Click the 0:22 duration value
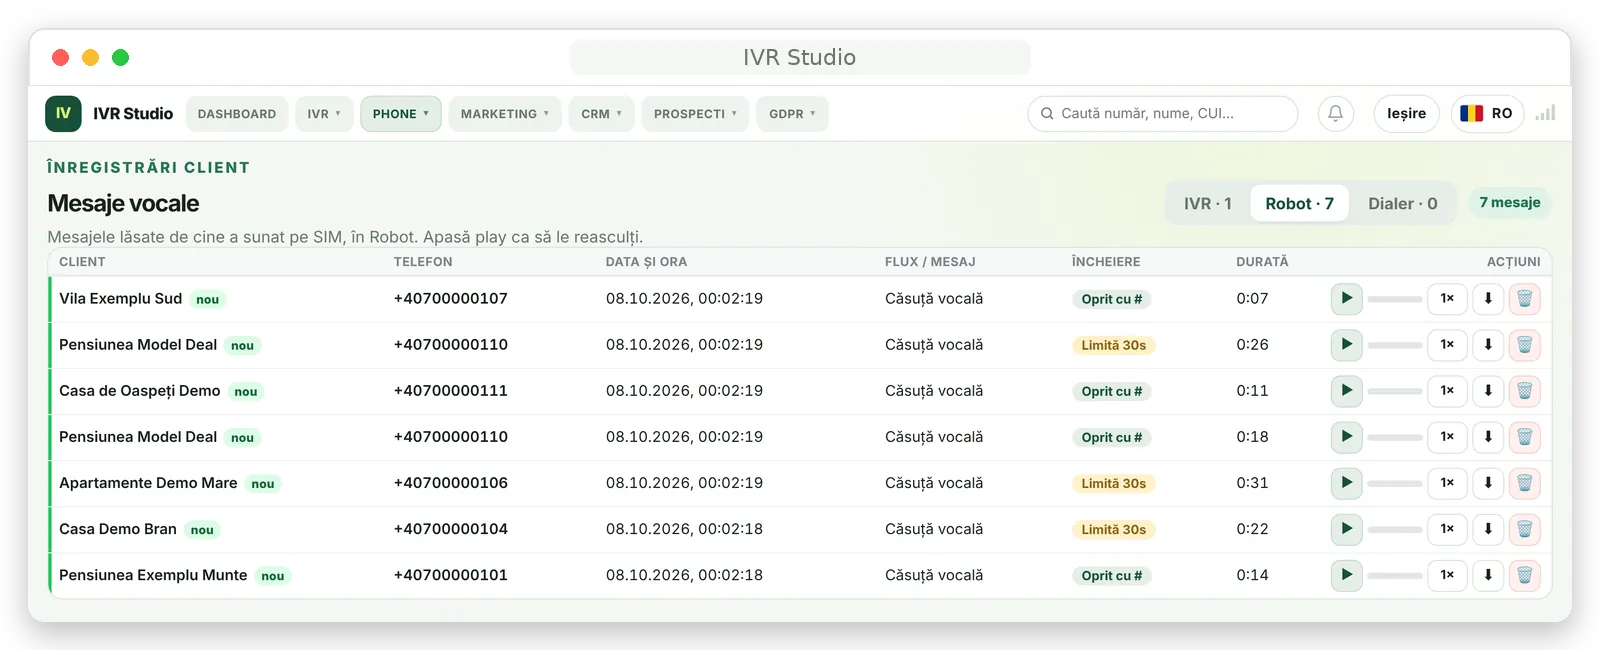 pos(1252,529)
